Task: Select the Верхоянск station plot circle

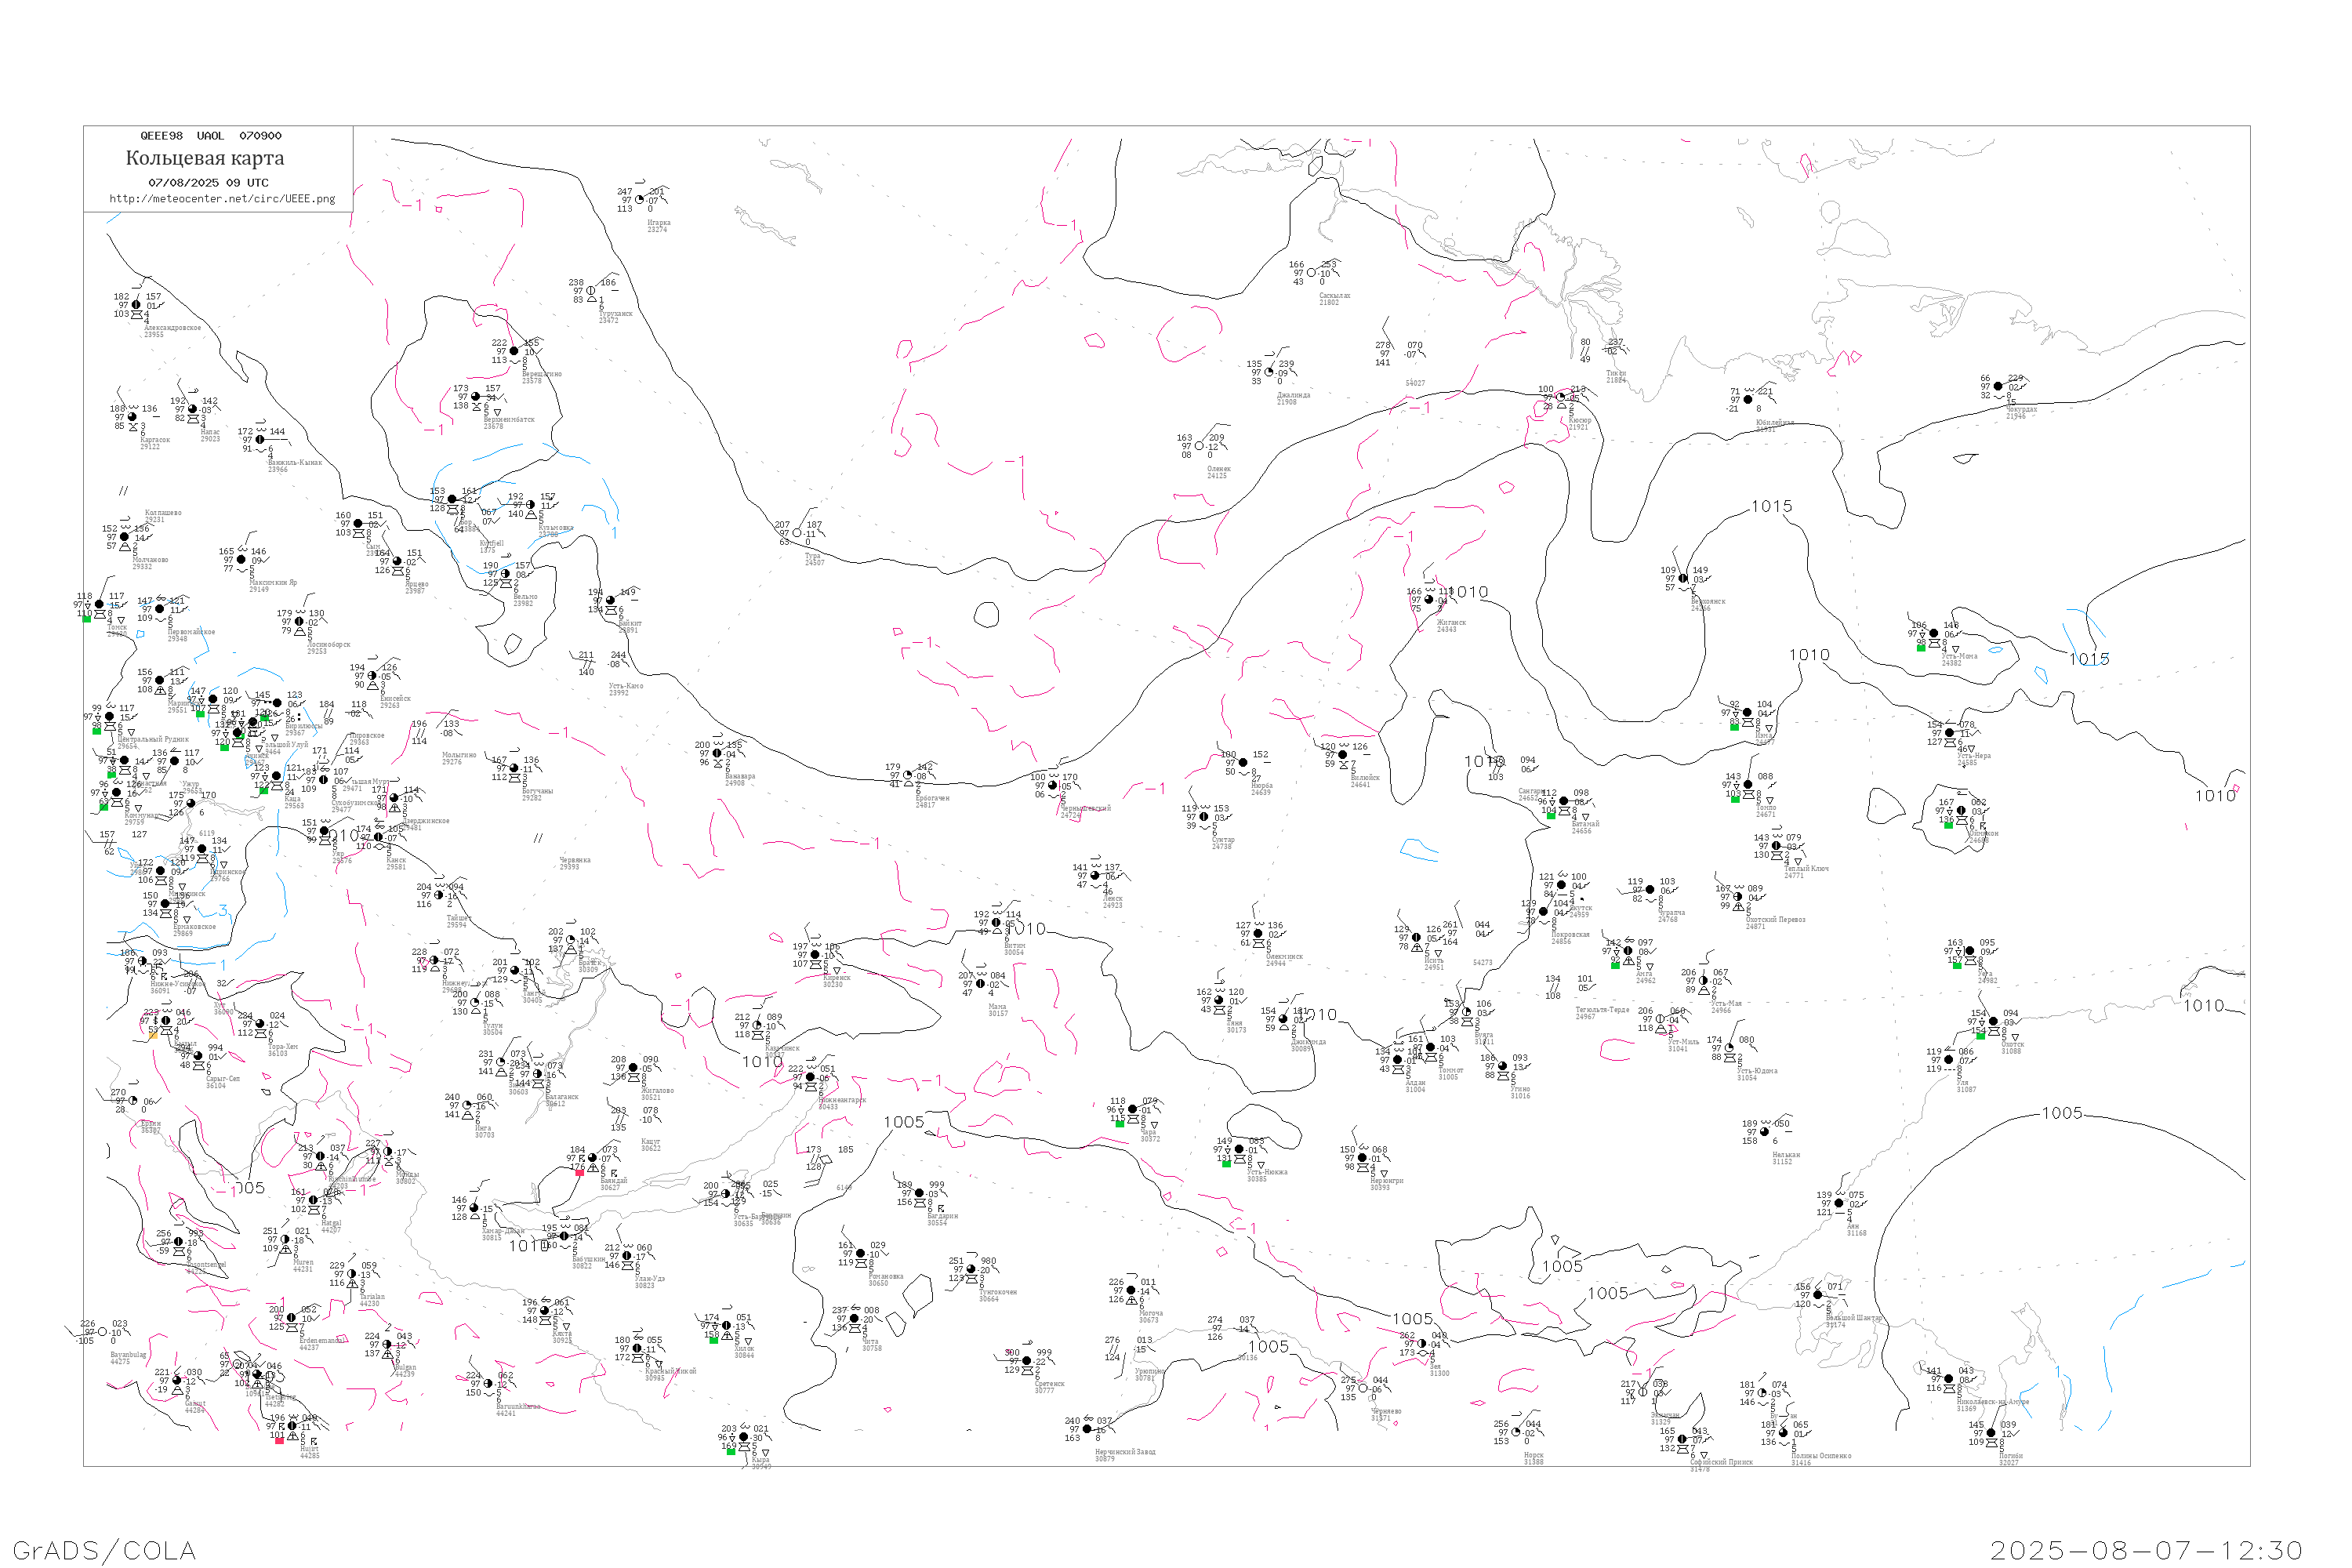Action: (x=1683, y=579)
